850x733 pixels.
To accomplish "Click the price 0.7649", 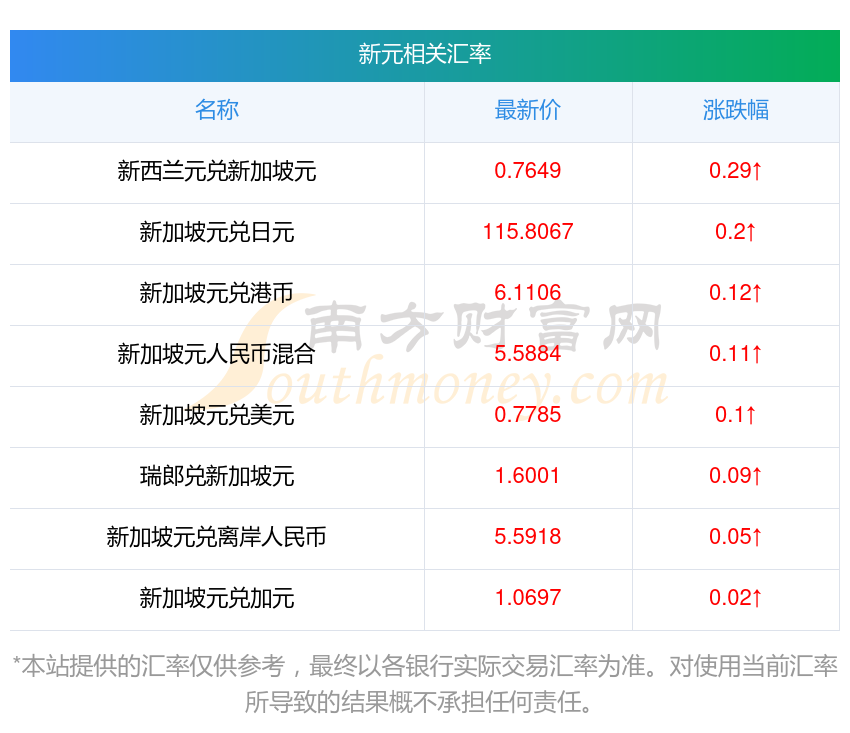I will (x=527, y=171).
